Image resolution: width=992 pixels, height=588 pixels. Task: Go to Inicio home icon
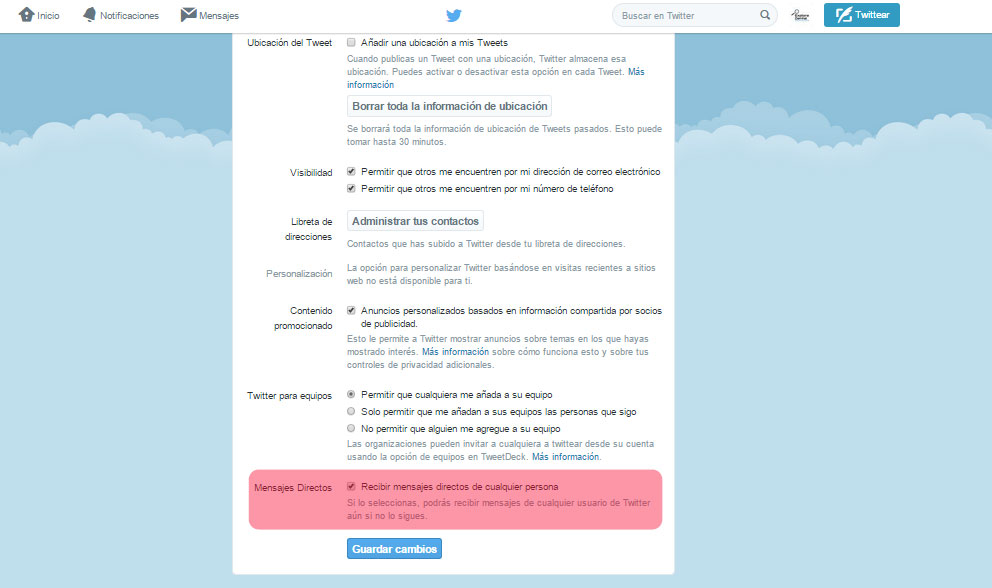tap(26, 15)
